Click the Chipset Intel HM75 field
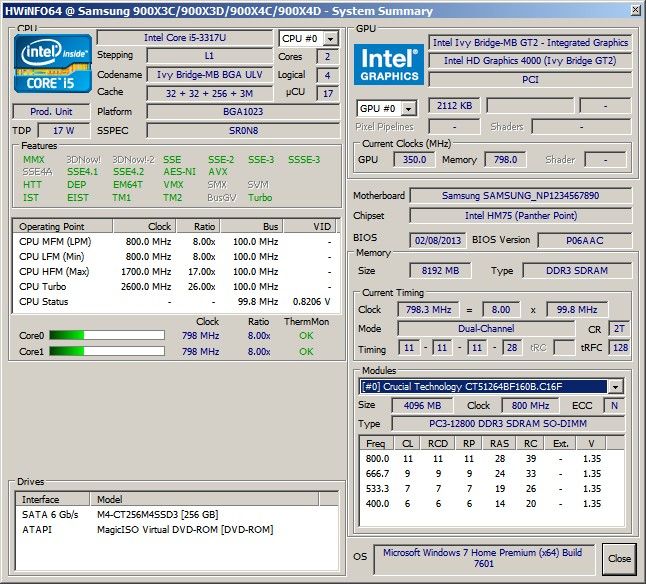Screen dimensions: 646x584 [x=520, y=216]
